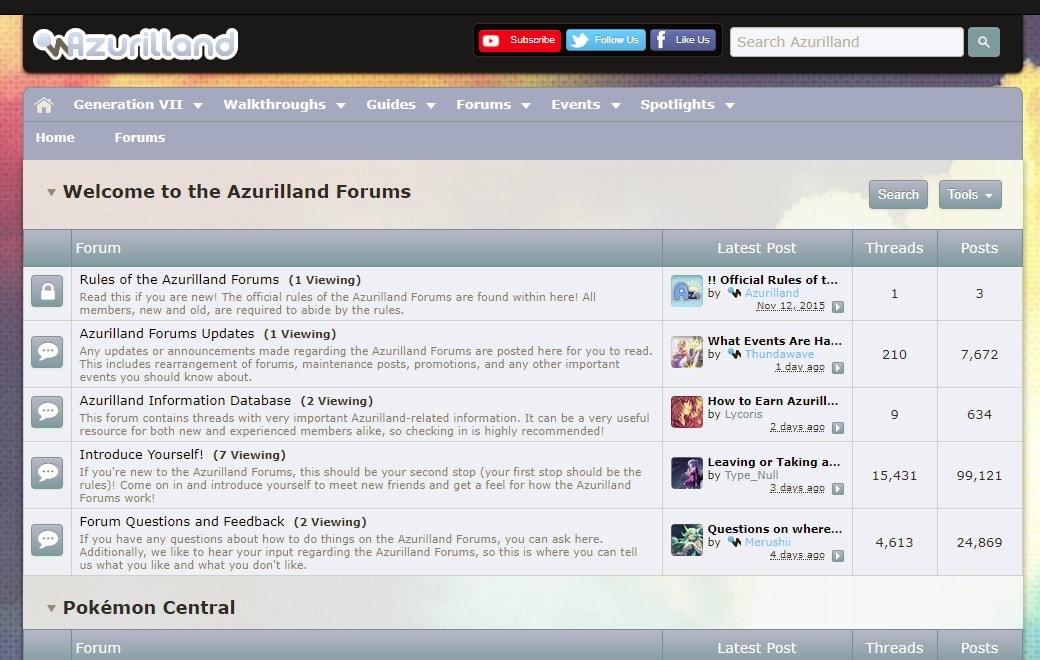The width and height of the screenshot is (1040, 660).
Task: Open user profile Thundawave
Action: coord(779,354)
